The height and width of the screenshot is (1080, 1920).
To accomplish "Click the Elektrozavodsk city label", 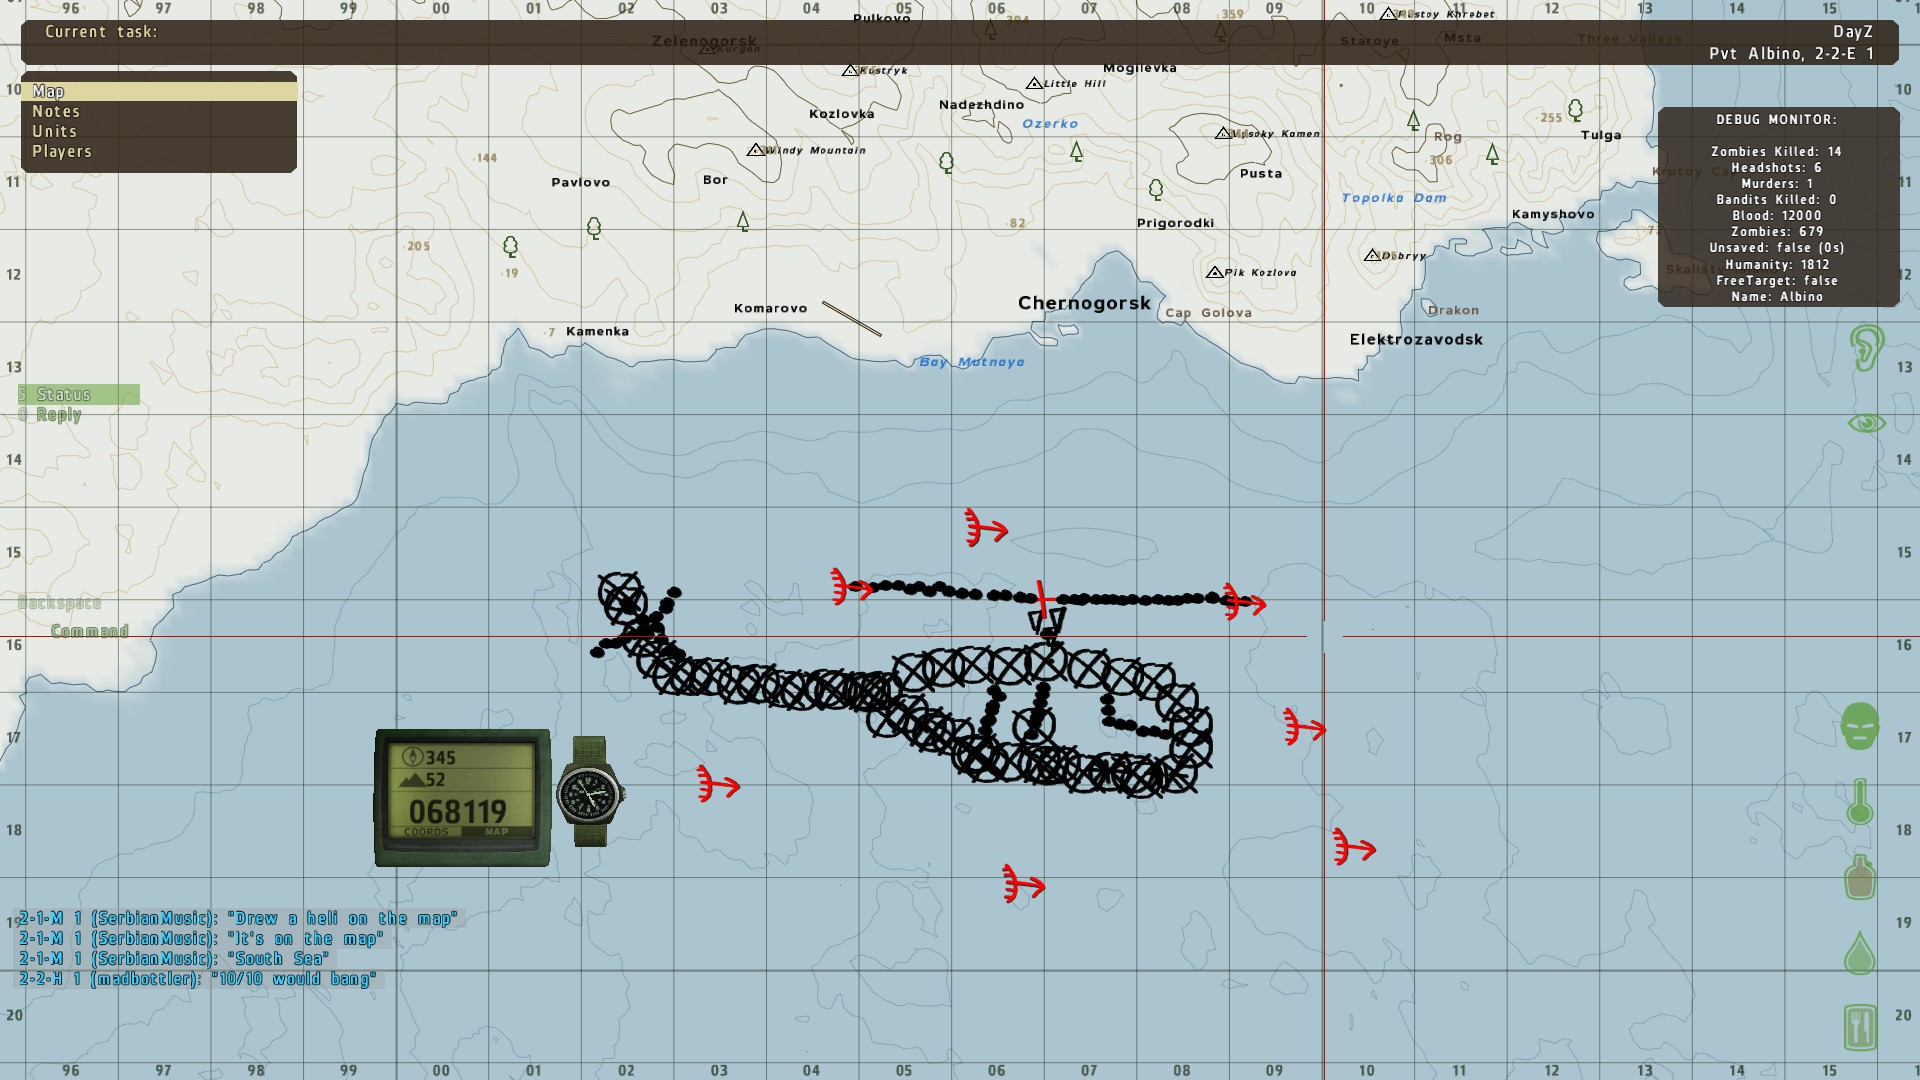I will tap(1416, 340).
